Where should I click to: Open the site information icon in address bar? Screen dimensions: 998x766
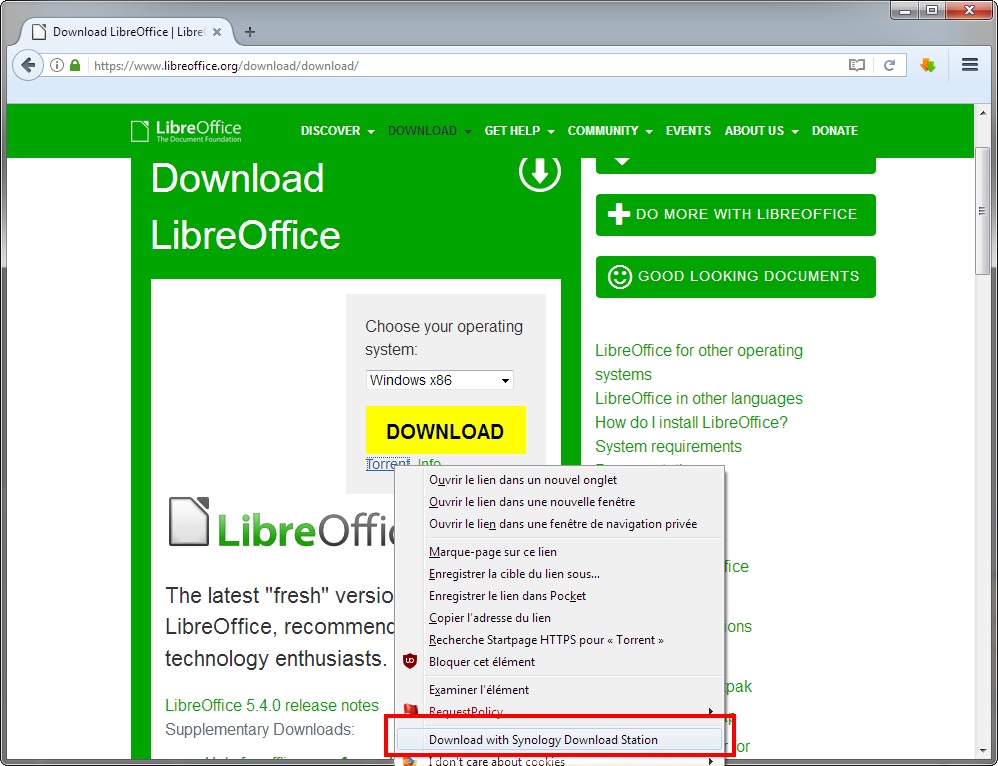[x=57, y=65]
